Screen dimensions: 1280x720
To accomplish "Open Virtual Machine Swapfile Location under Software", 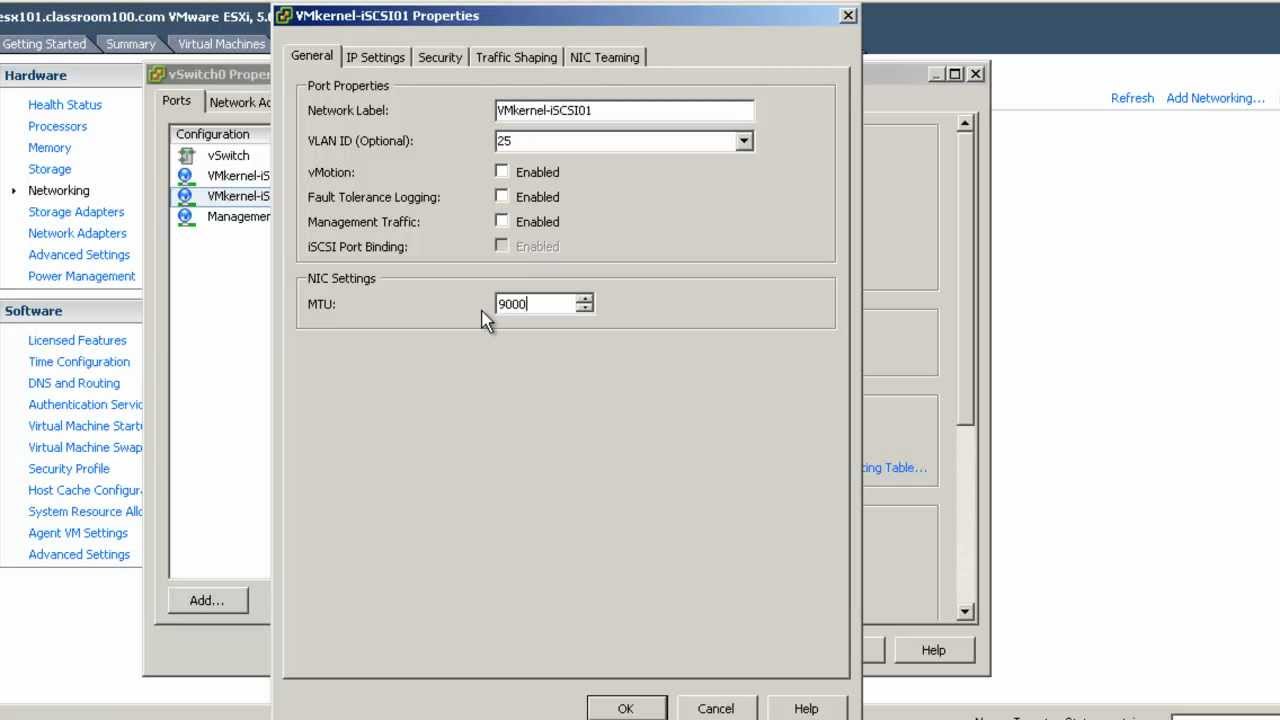I will tap(85, 448).
